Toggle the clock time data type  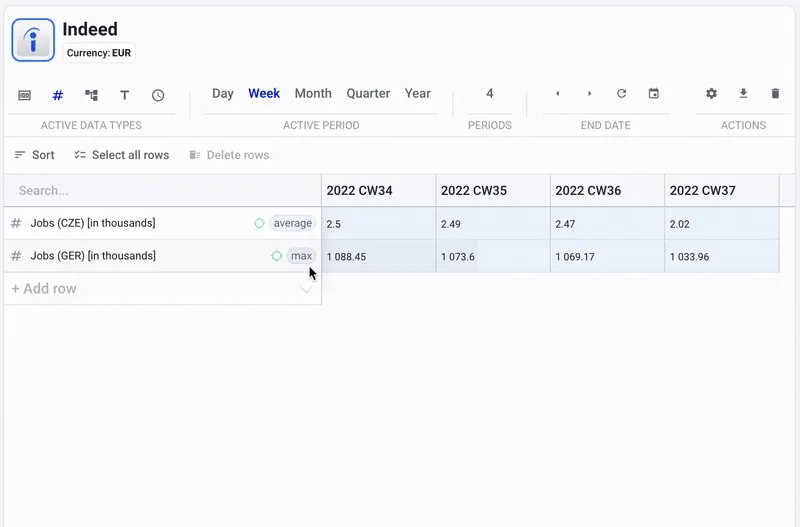tap(158, 95)
